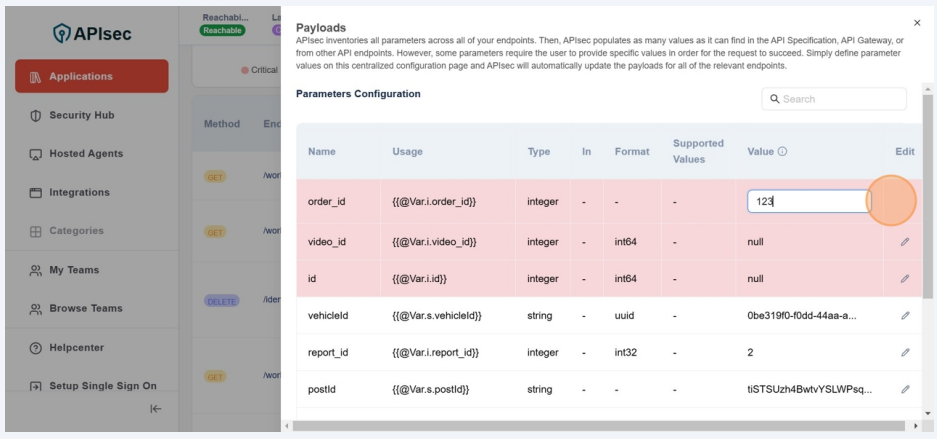
Task: Open Applications in the sidebar
Action: (91, 76)
